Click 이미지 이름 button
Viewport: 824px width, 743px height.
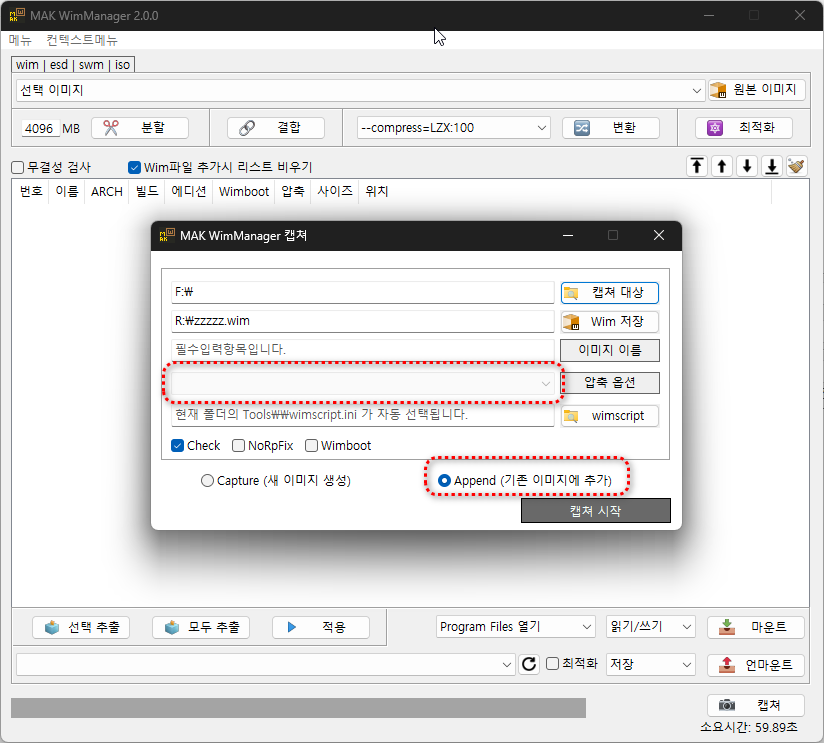(x=610, y=350)
